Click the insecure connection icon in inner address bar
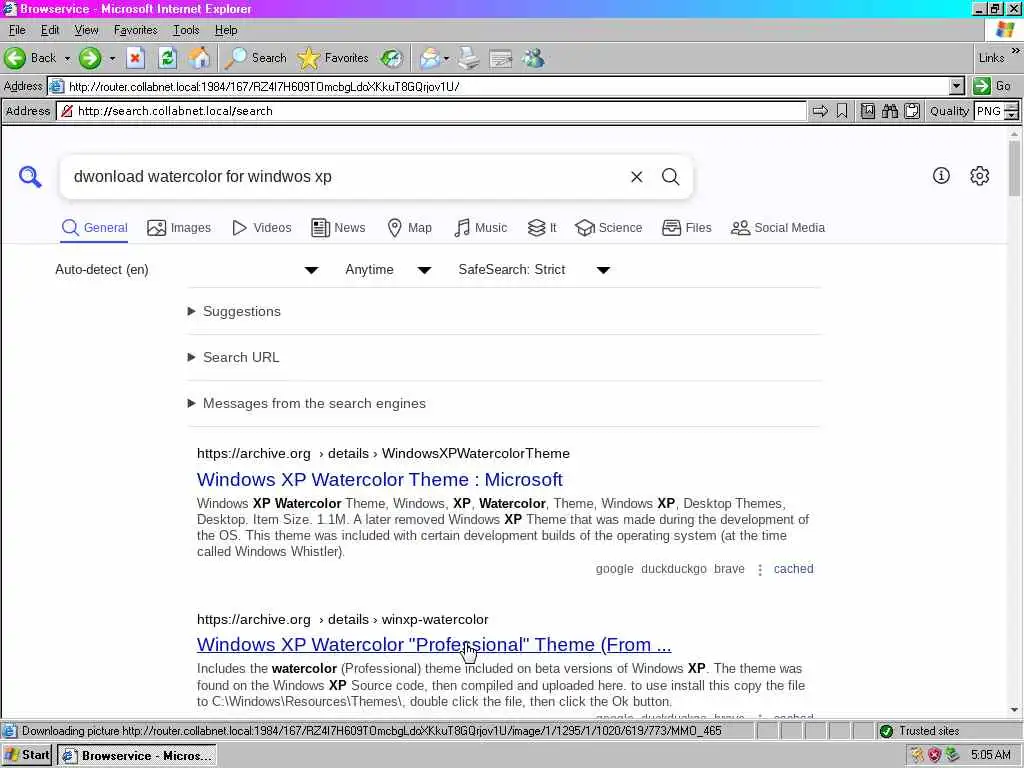The image size is (1024, 768). [66, 111]
